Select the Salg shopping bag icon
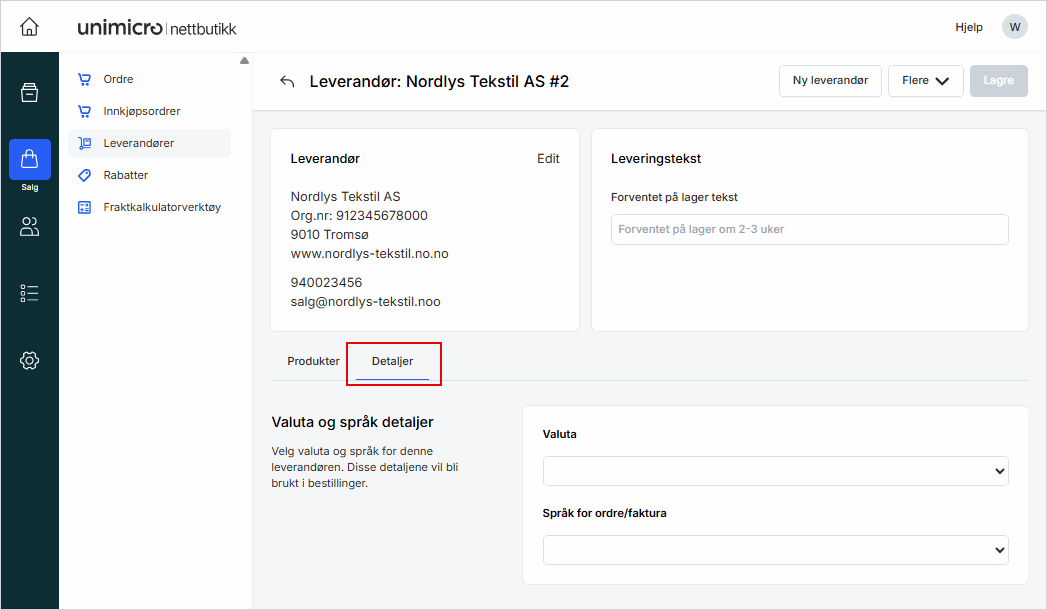 (x=29, y=160)
